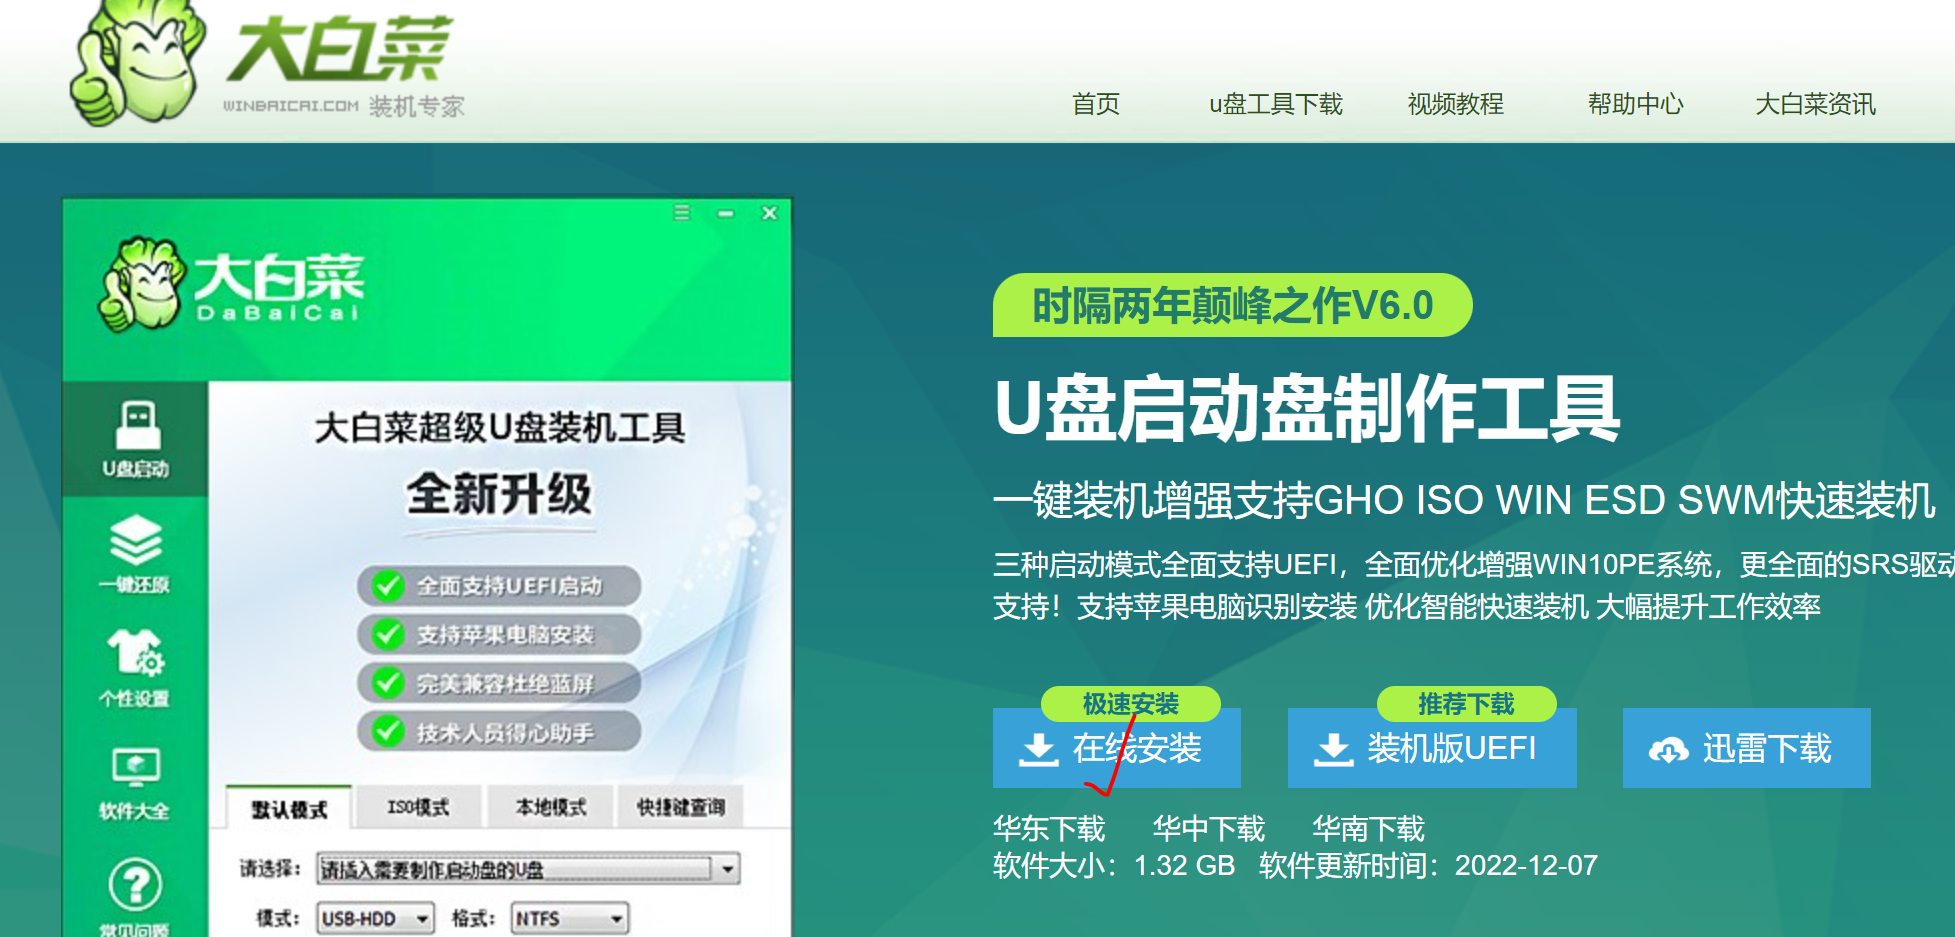Open 软件大全 monitor icon in sidebar
1955x937 pixels.
[135, 784]
